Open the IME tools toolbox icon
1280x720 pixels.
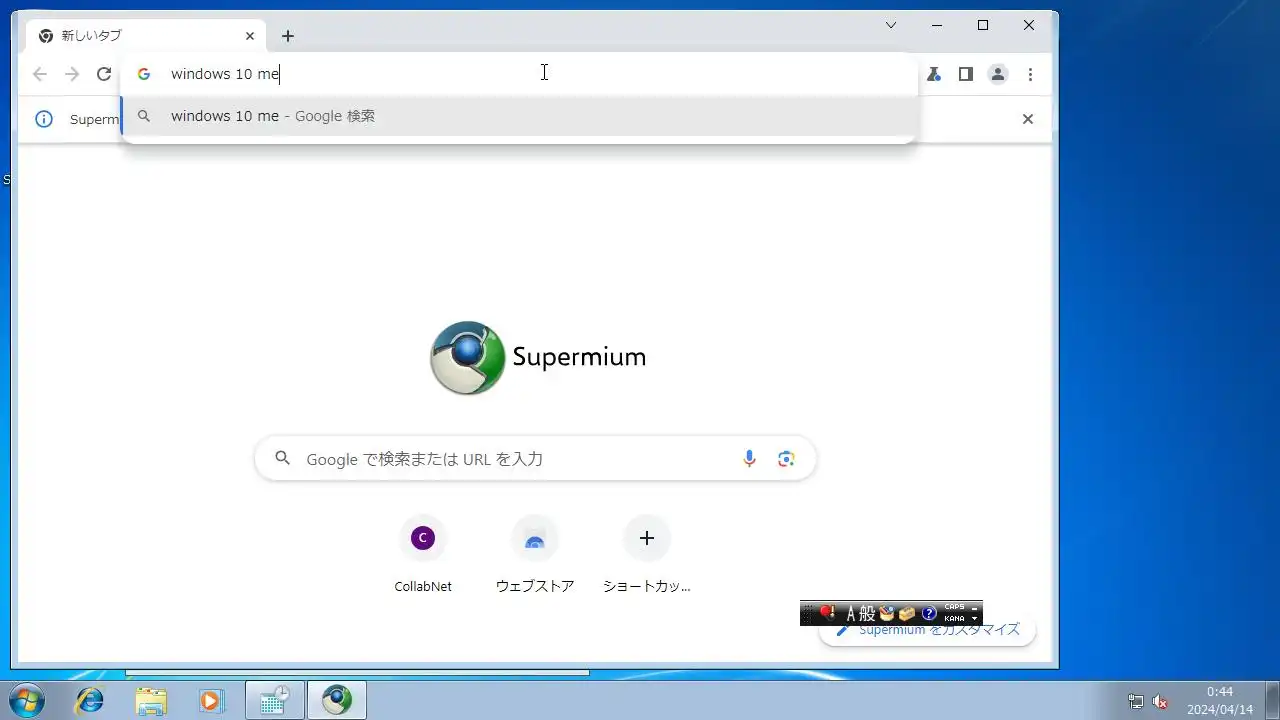(x=907, y=613)
